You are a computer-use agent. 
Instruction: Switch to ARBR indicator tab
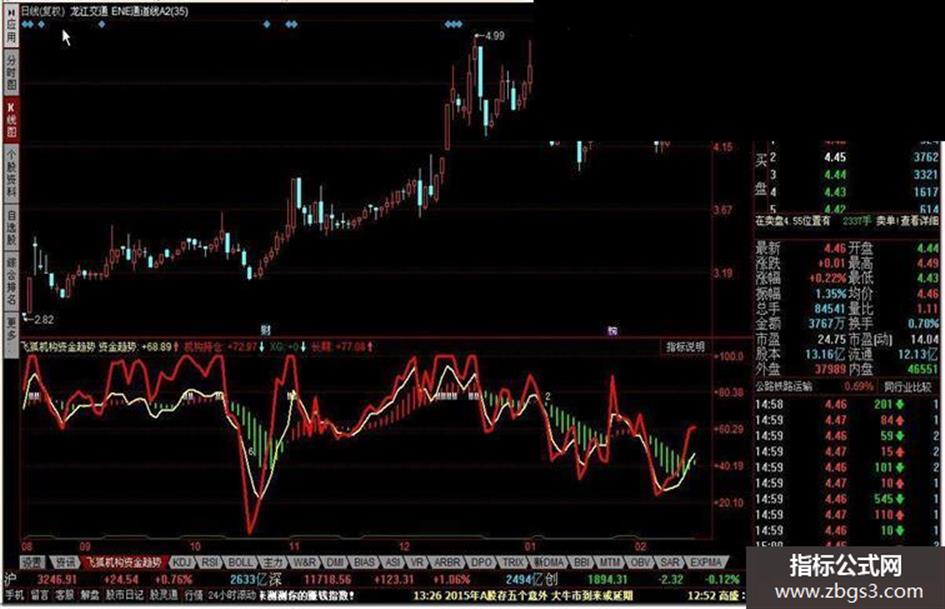(447, 563)
